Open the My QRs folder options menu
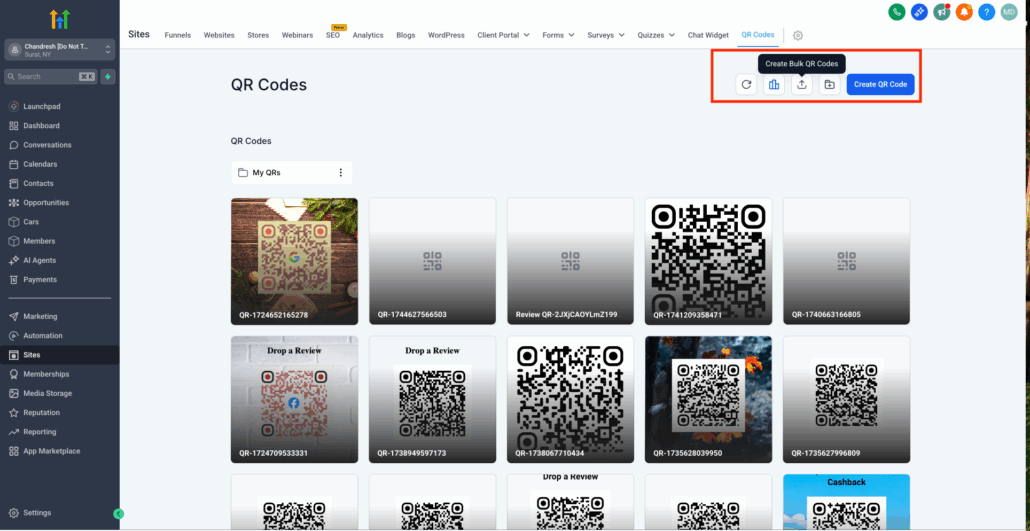Image resolution: width=1030 pixels, height=531 pixels. click(340, 173)
